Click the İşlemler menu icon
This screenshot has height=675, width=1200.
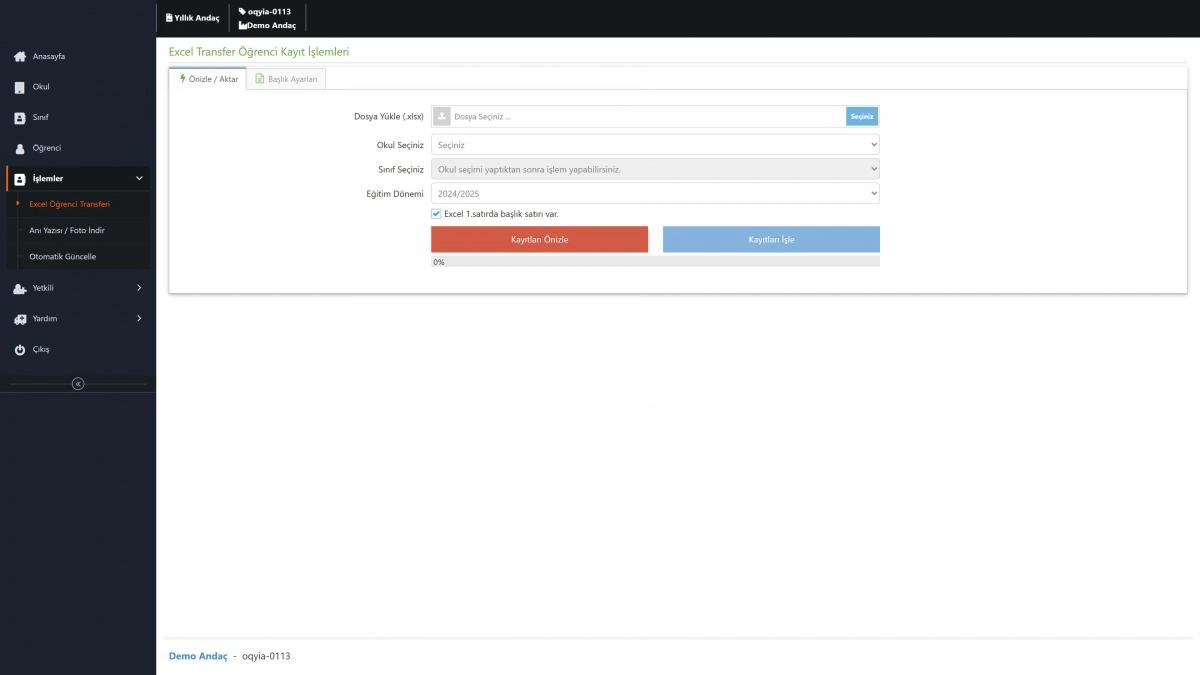19,179
